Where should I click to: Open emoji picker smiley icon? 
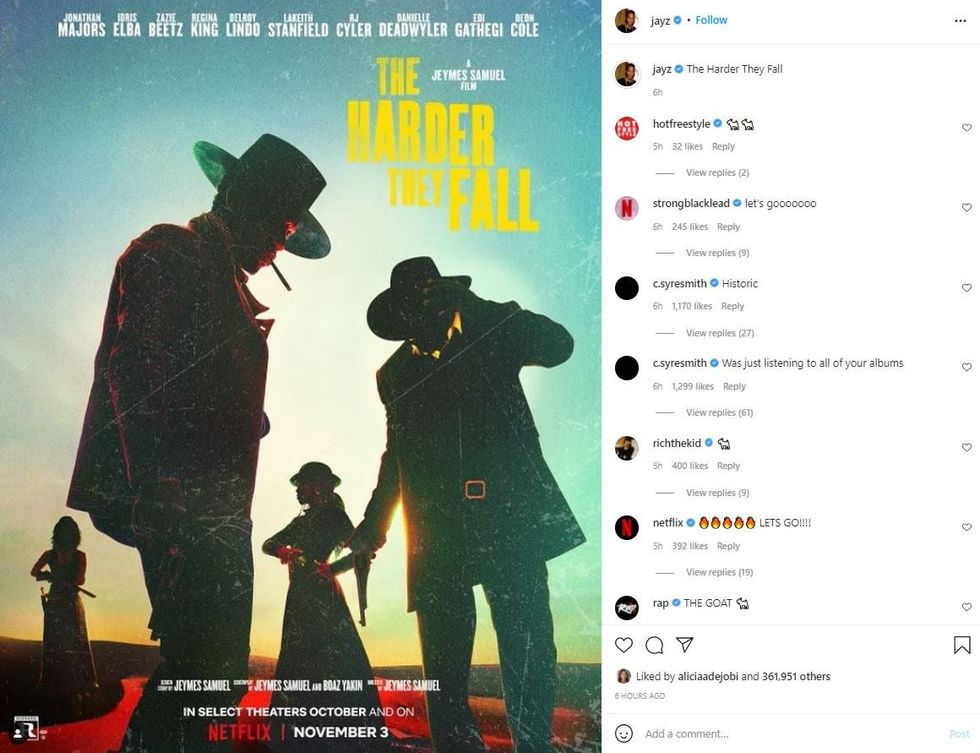(624, 733)
